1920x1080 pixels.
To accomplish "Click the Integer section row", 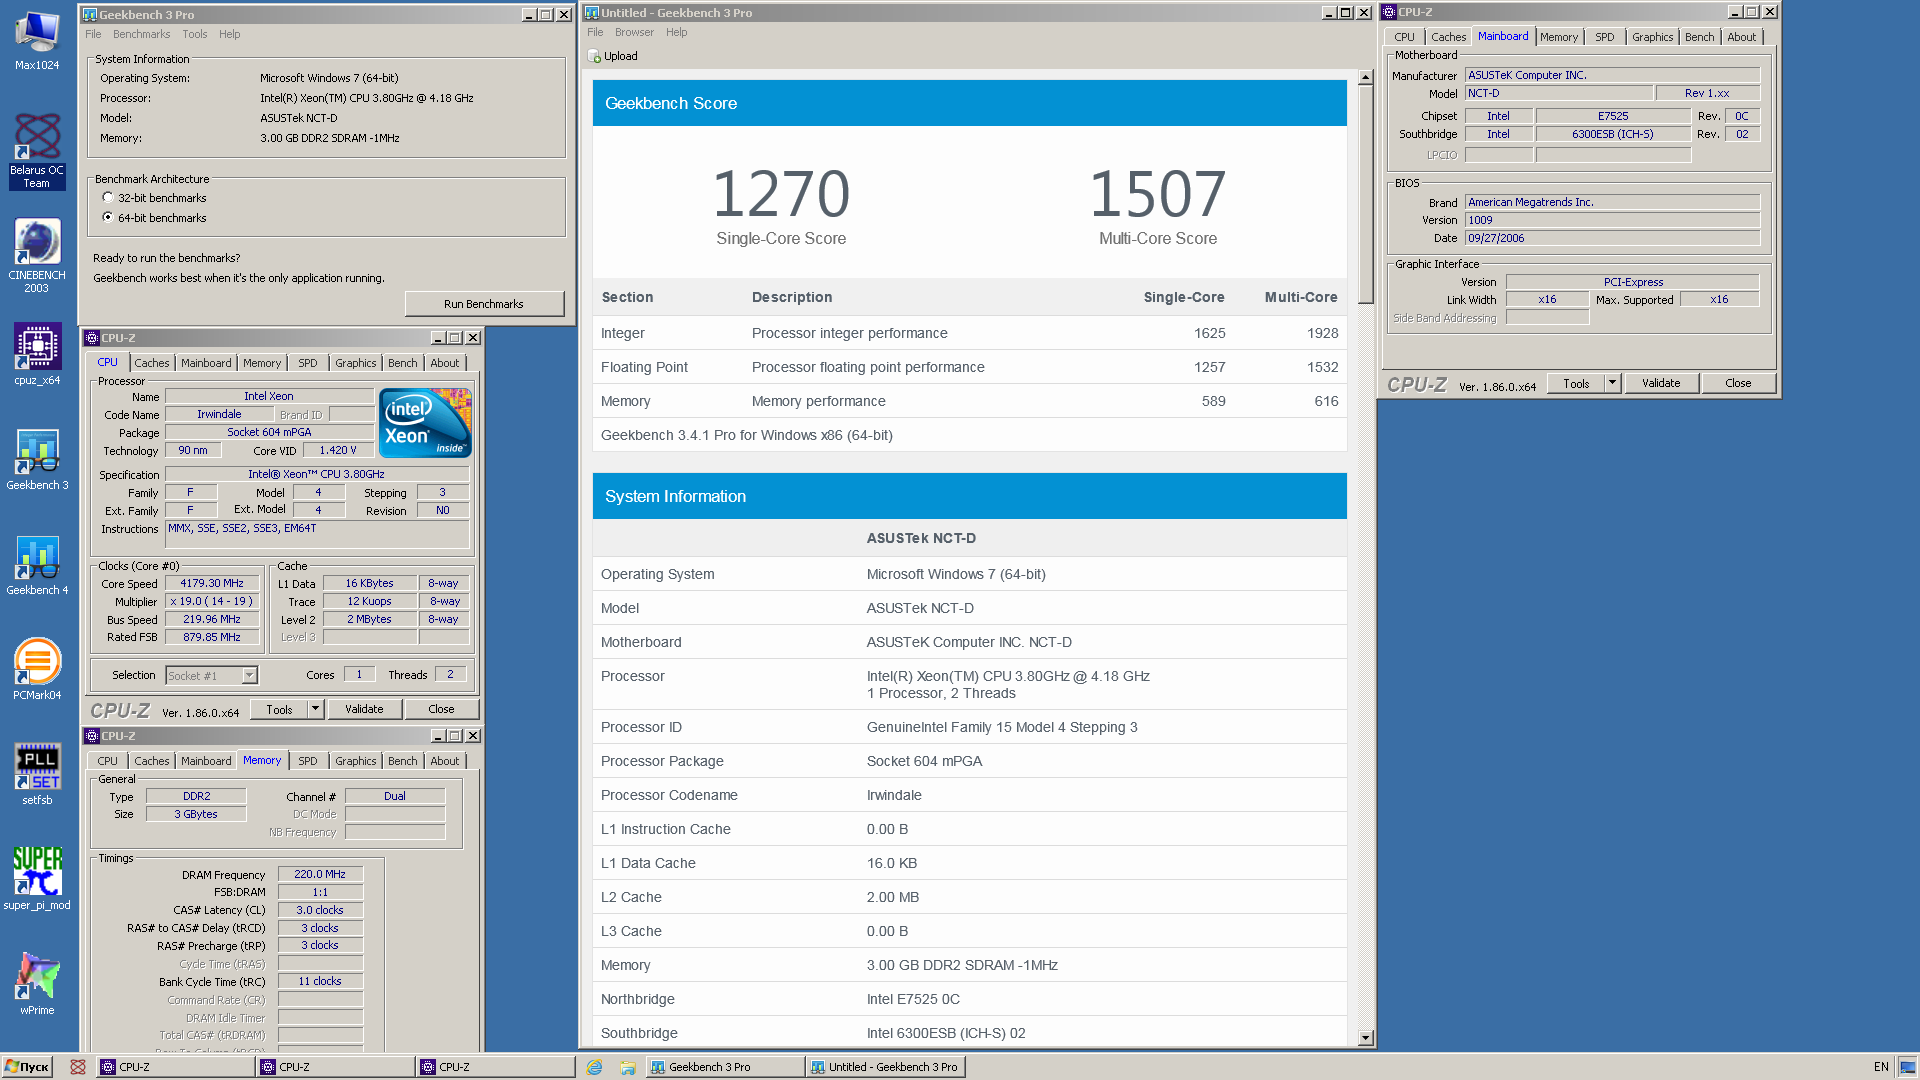I will [x=970, y=333].
